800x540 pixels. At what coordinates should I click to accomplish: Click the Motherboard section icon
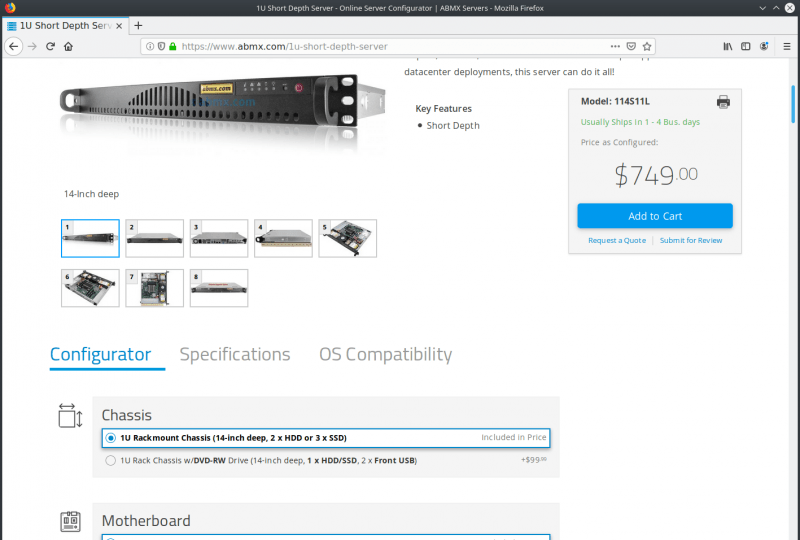[70, 521]
